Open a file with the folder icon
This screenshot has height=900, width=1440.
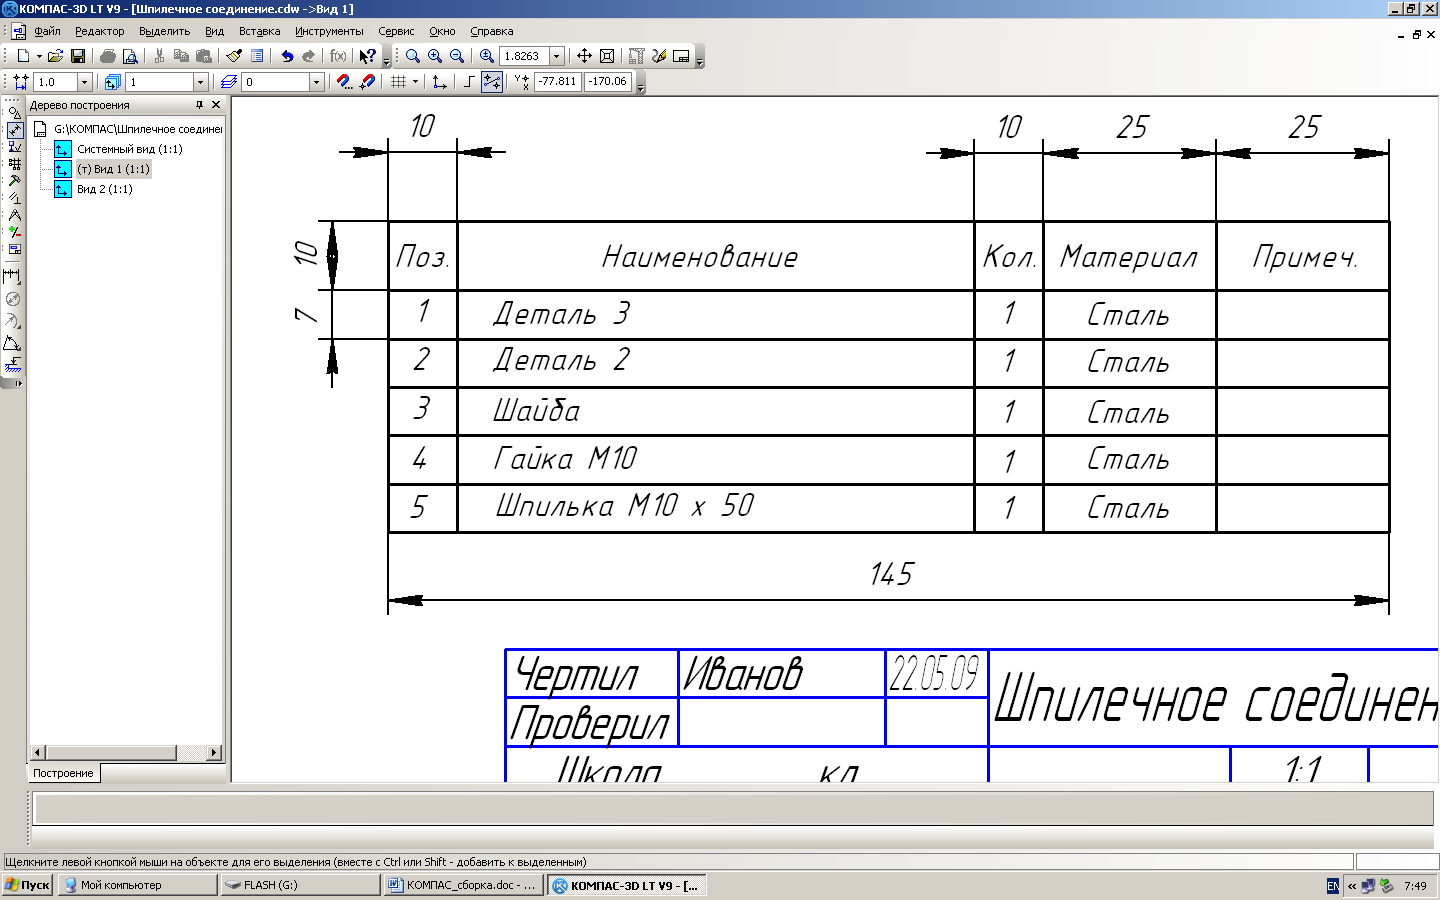55,56
